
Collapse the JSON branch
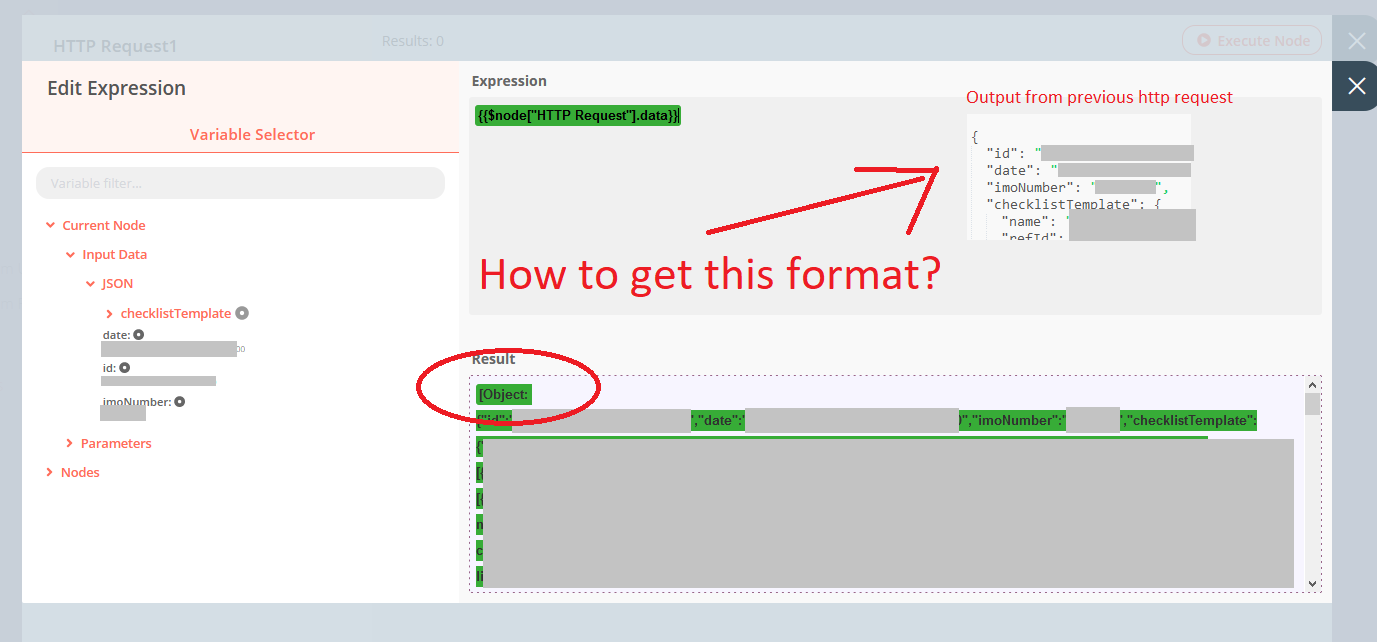90,283
